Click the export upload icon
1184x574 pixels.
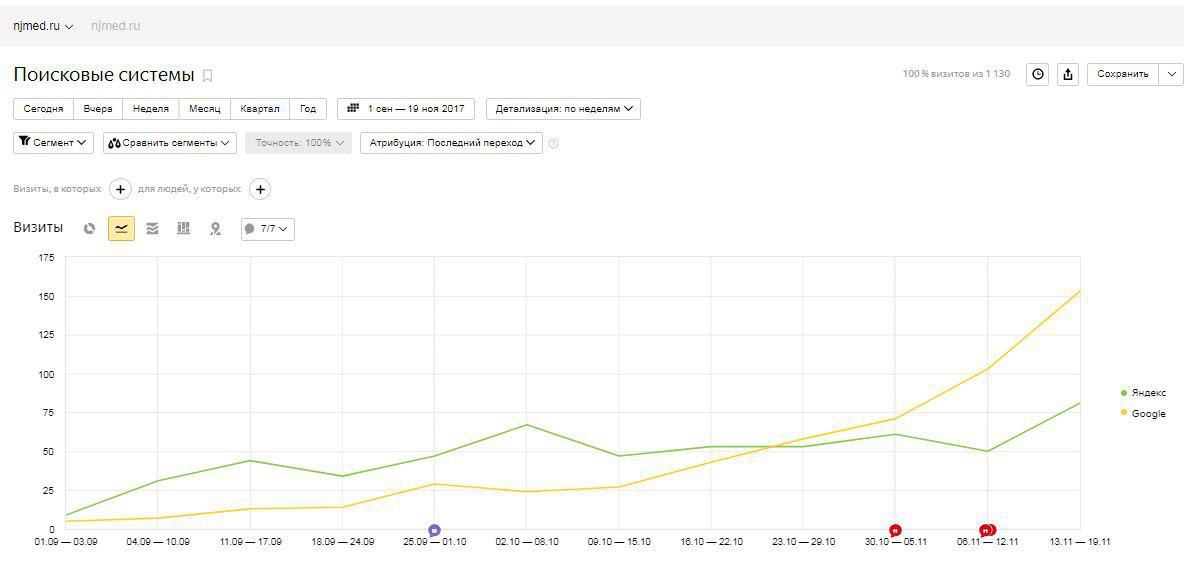tap(1068, 74)
